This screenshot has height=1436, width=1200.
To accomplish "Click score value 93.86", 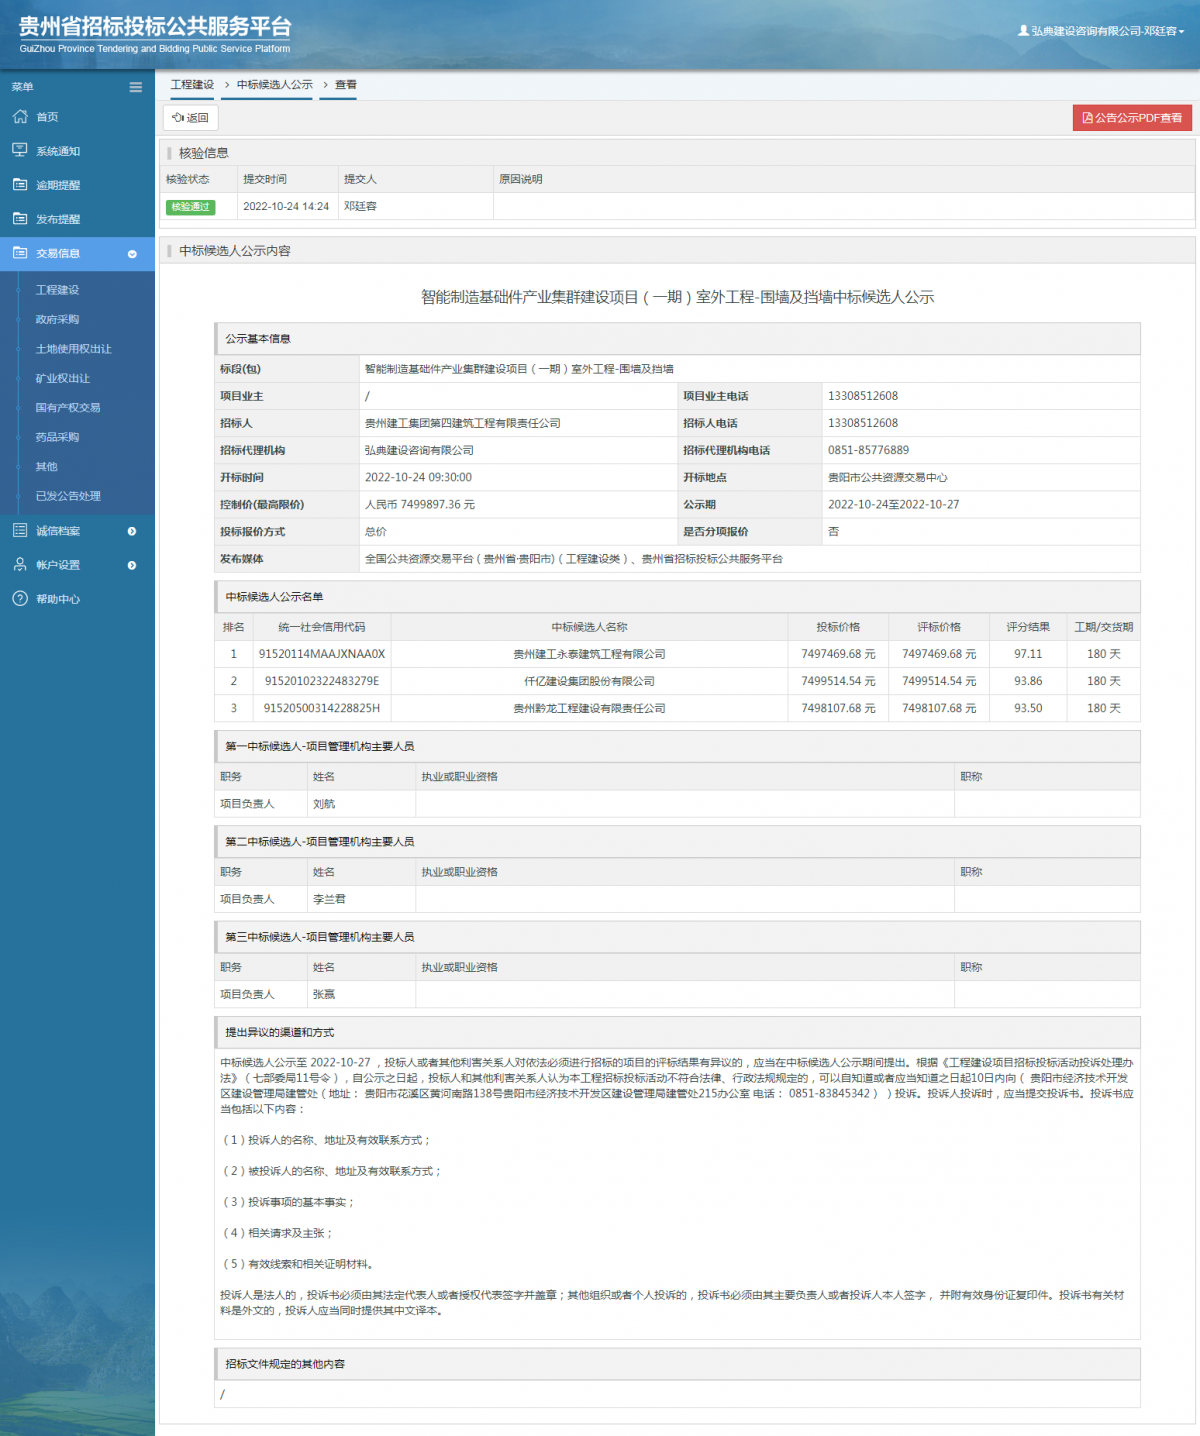I will pos(1028,681).
